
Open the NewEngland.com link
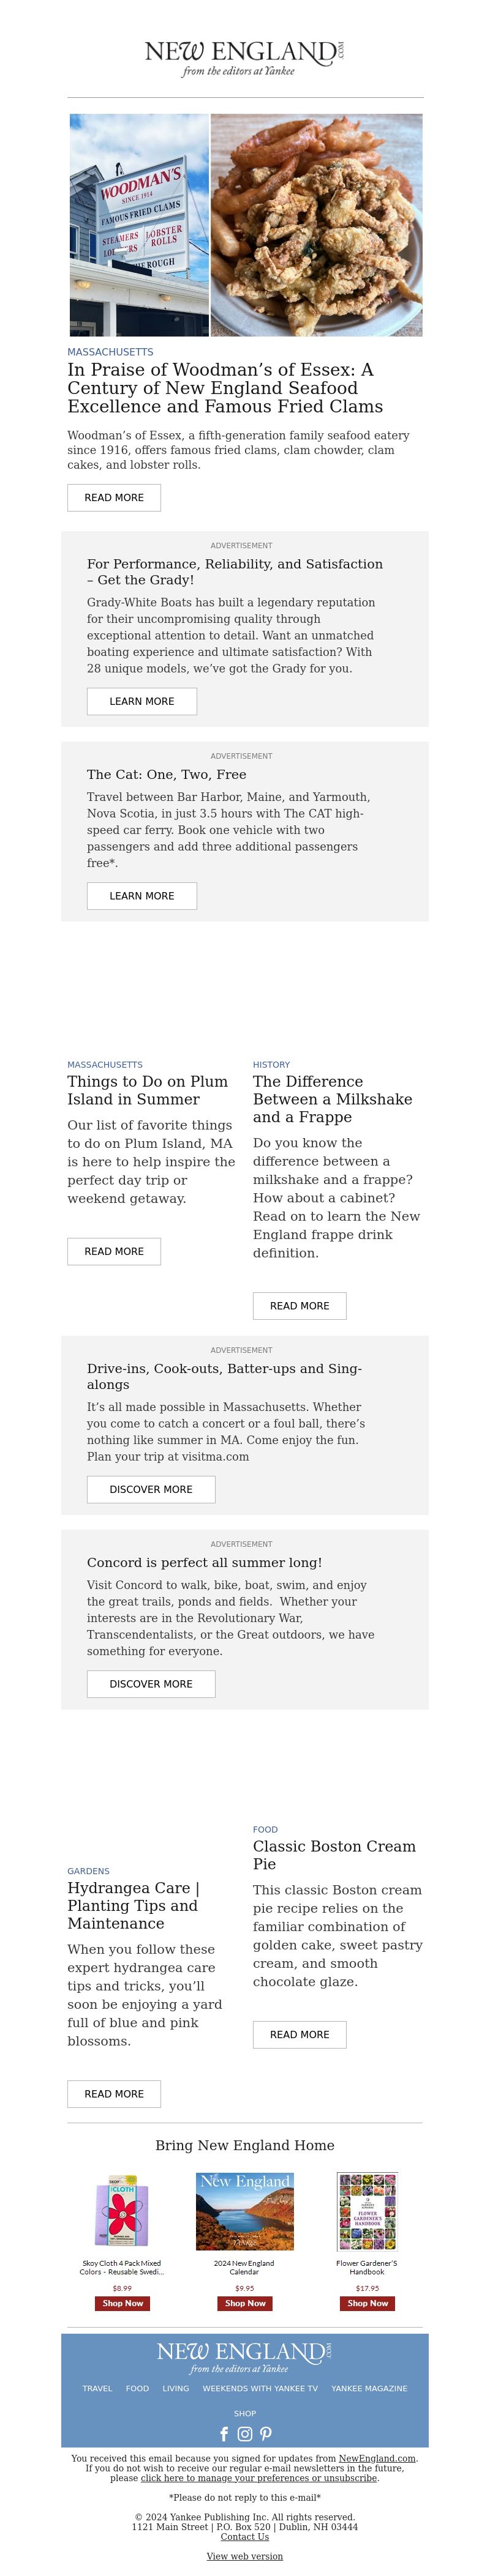click(x=377, y=2458)
